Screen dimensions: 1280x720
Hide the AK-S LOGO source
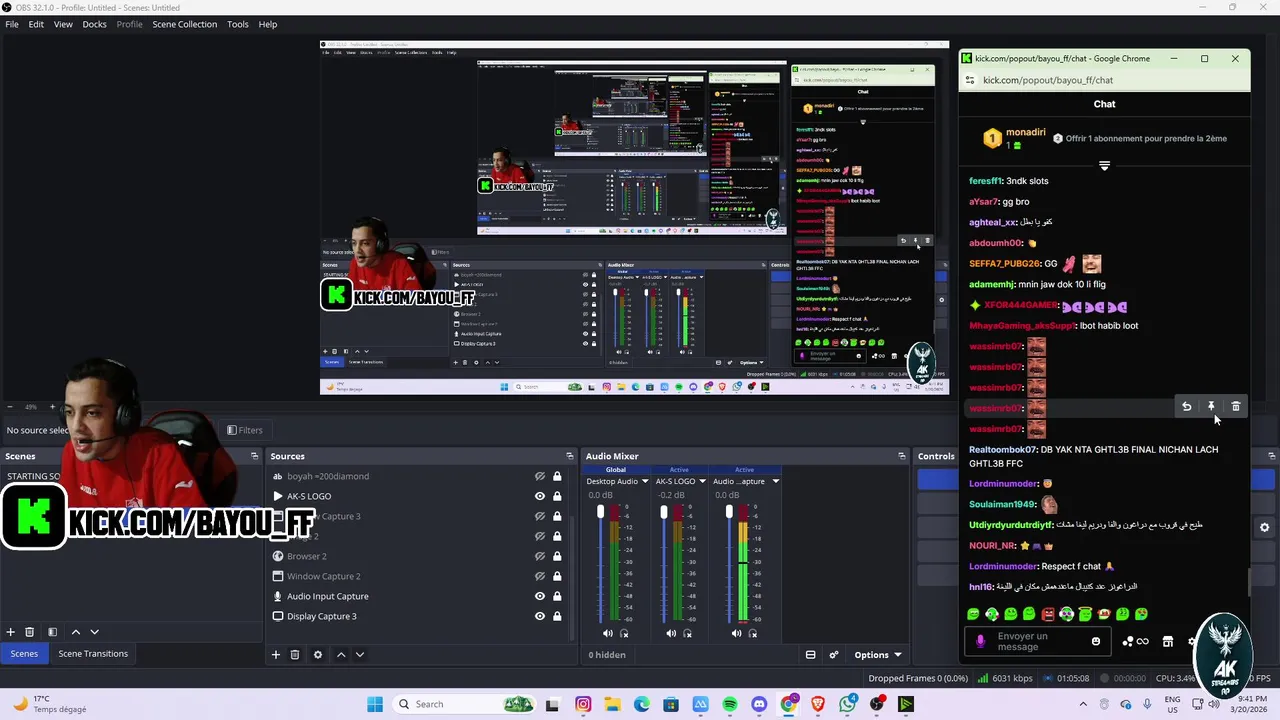pyautogui.click(x=540, y=496)
